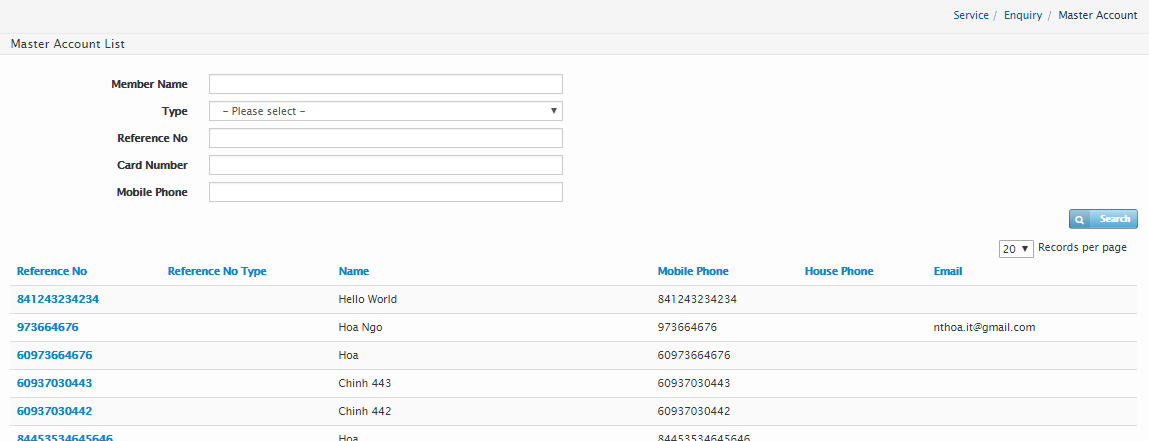
Task: Click Master Account in the breadcrumb
Action: point(1097,15)
